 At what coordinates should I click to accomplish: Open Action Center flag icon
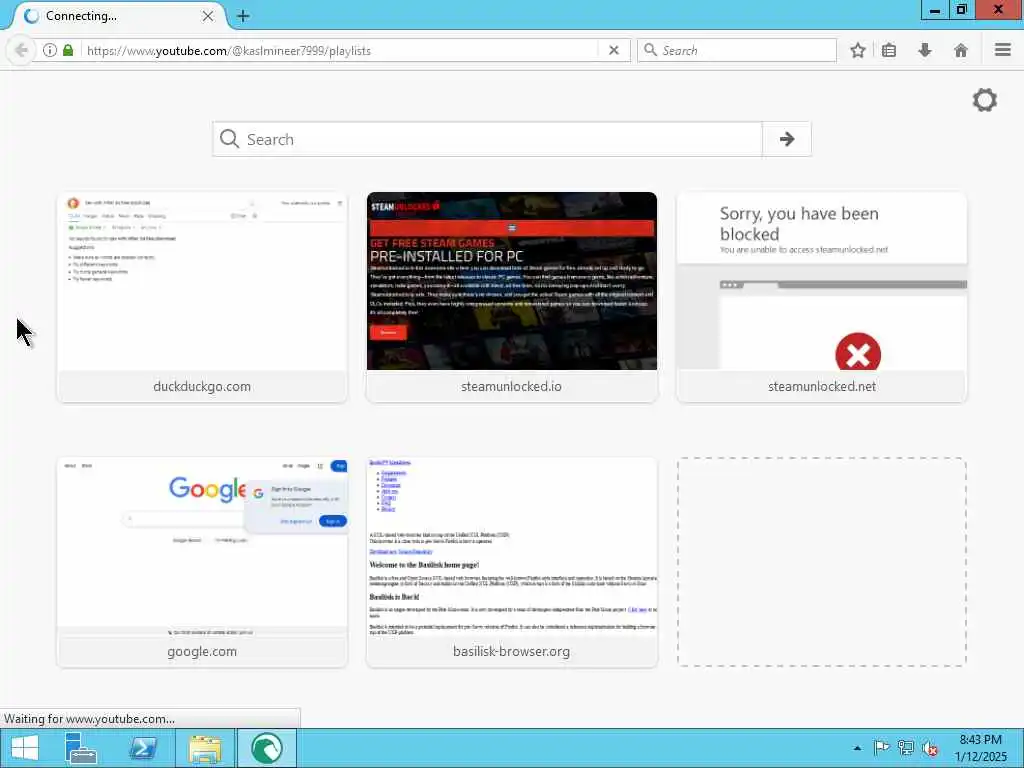click(882, 748)
